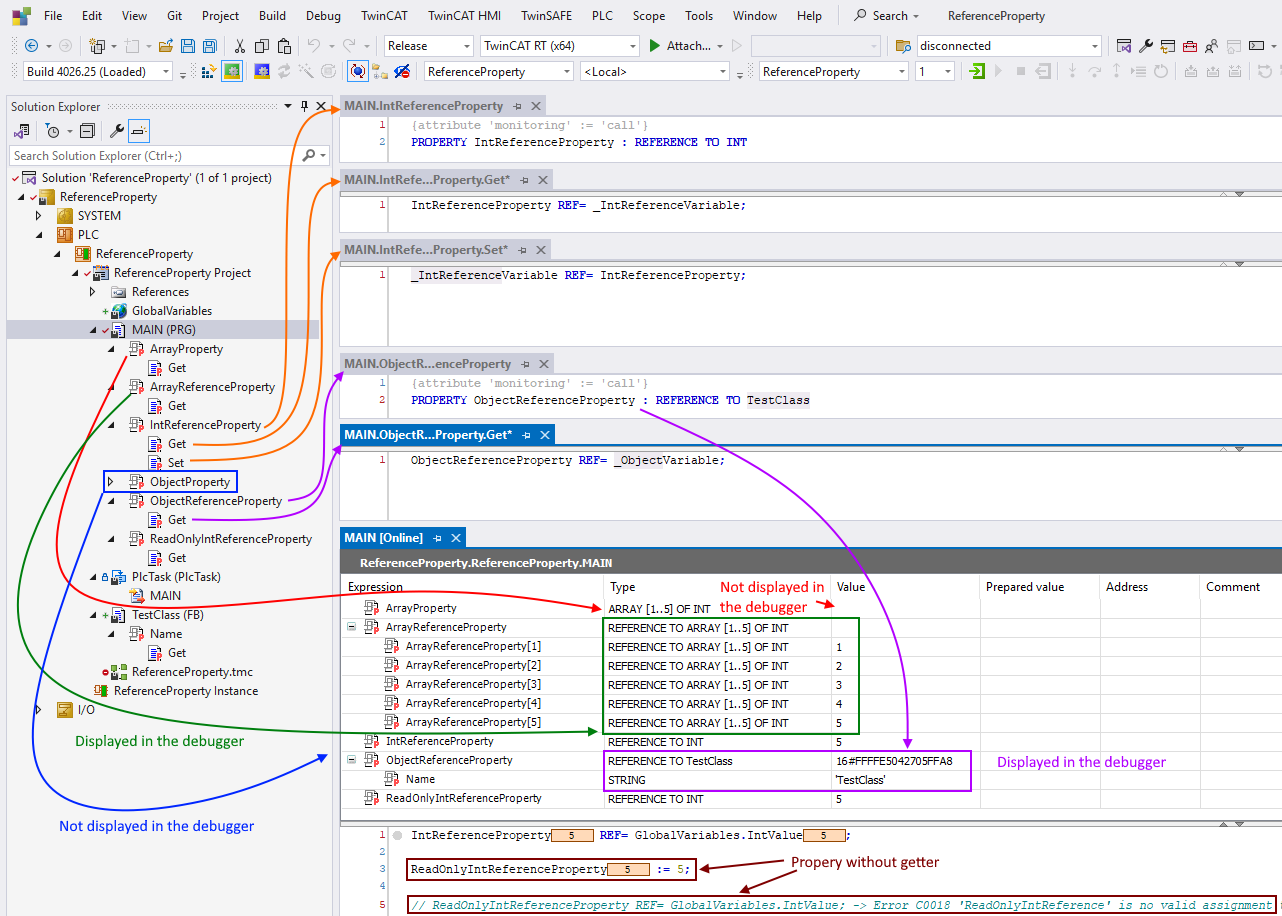Open the Properties wrench icon in main toolbar
1282x916 pixels.
[x=1146, y=46]
